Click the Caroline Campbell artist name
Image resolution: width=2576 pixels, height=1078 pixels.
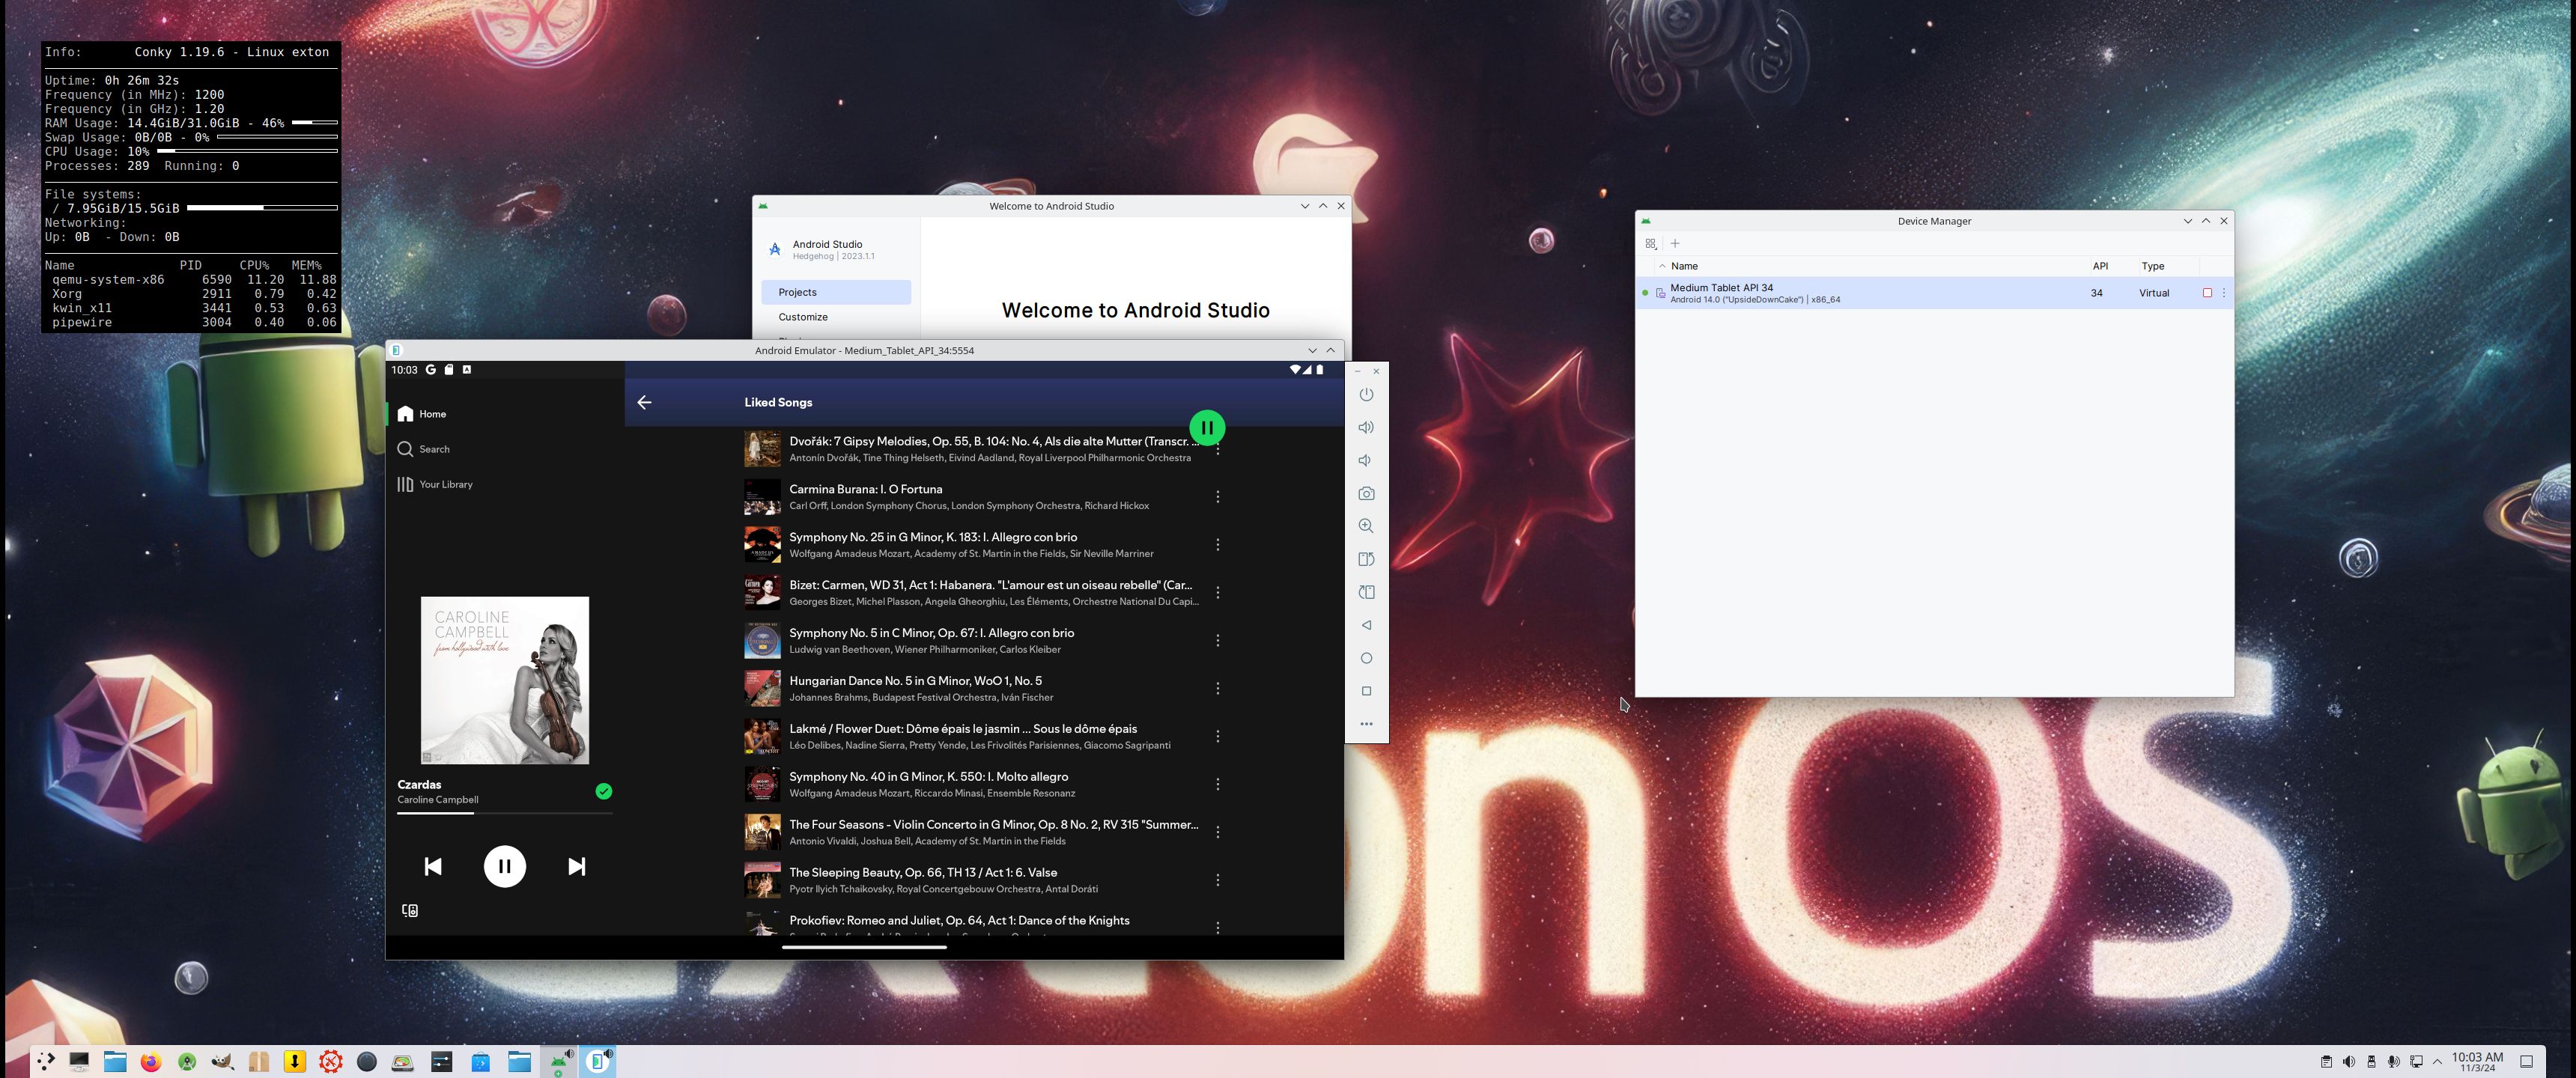438,800
